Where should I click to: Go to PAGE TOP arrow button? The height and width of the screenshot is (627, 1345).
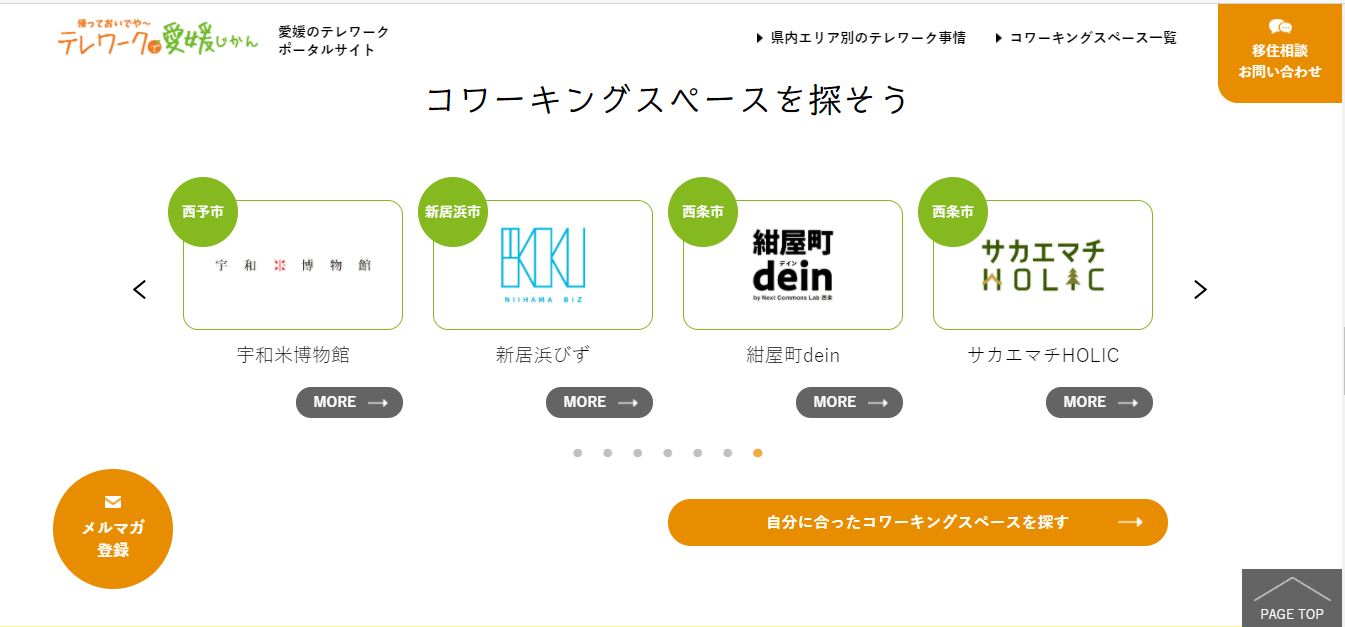[1291, 598]
